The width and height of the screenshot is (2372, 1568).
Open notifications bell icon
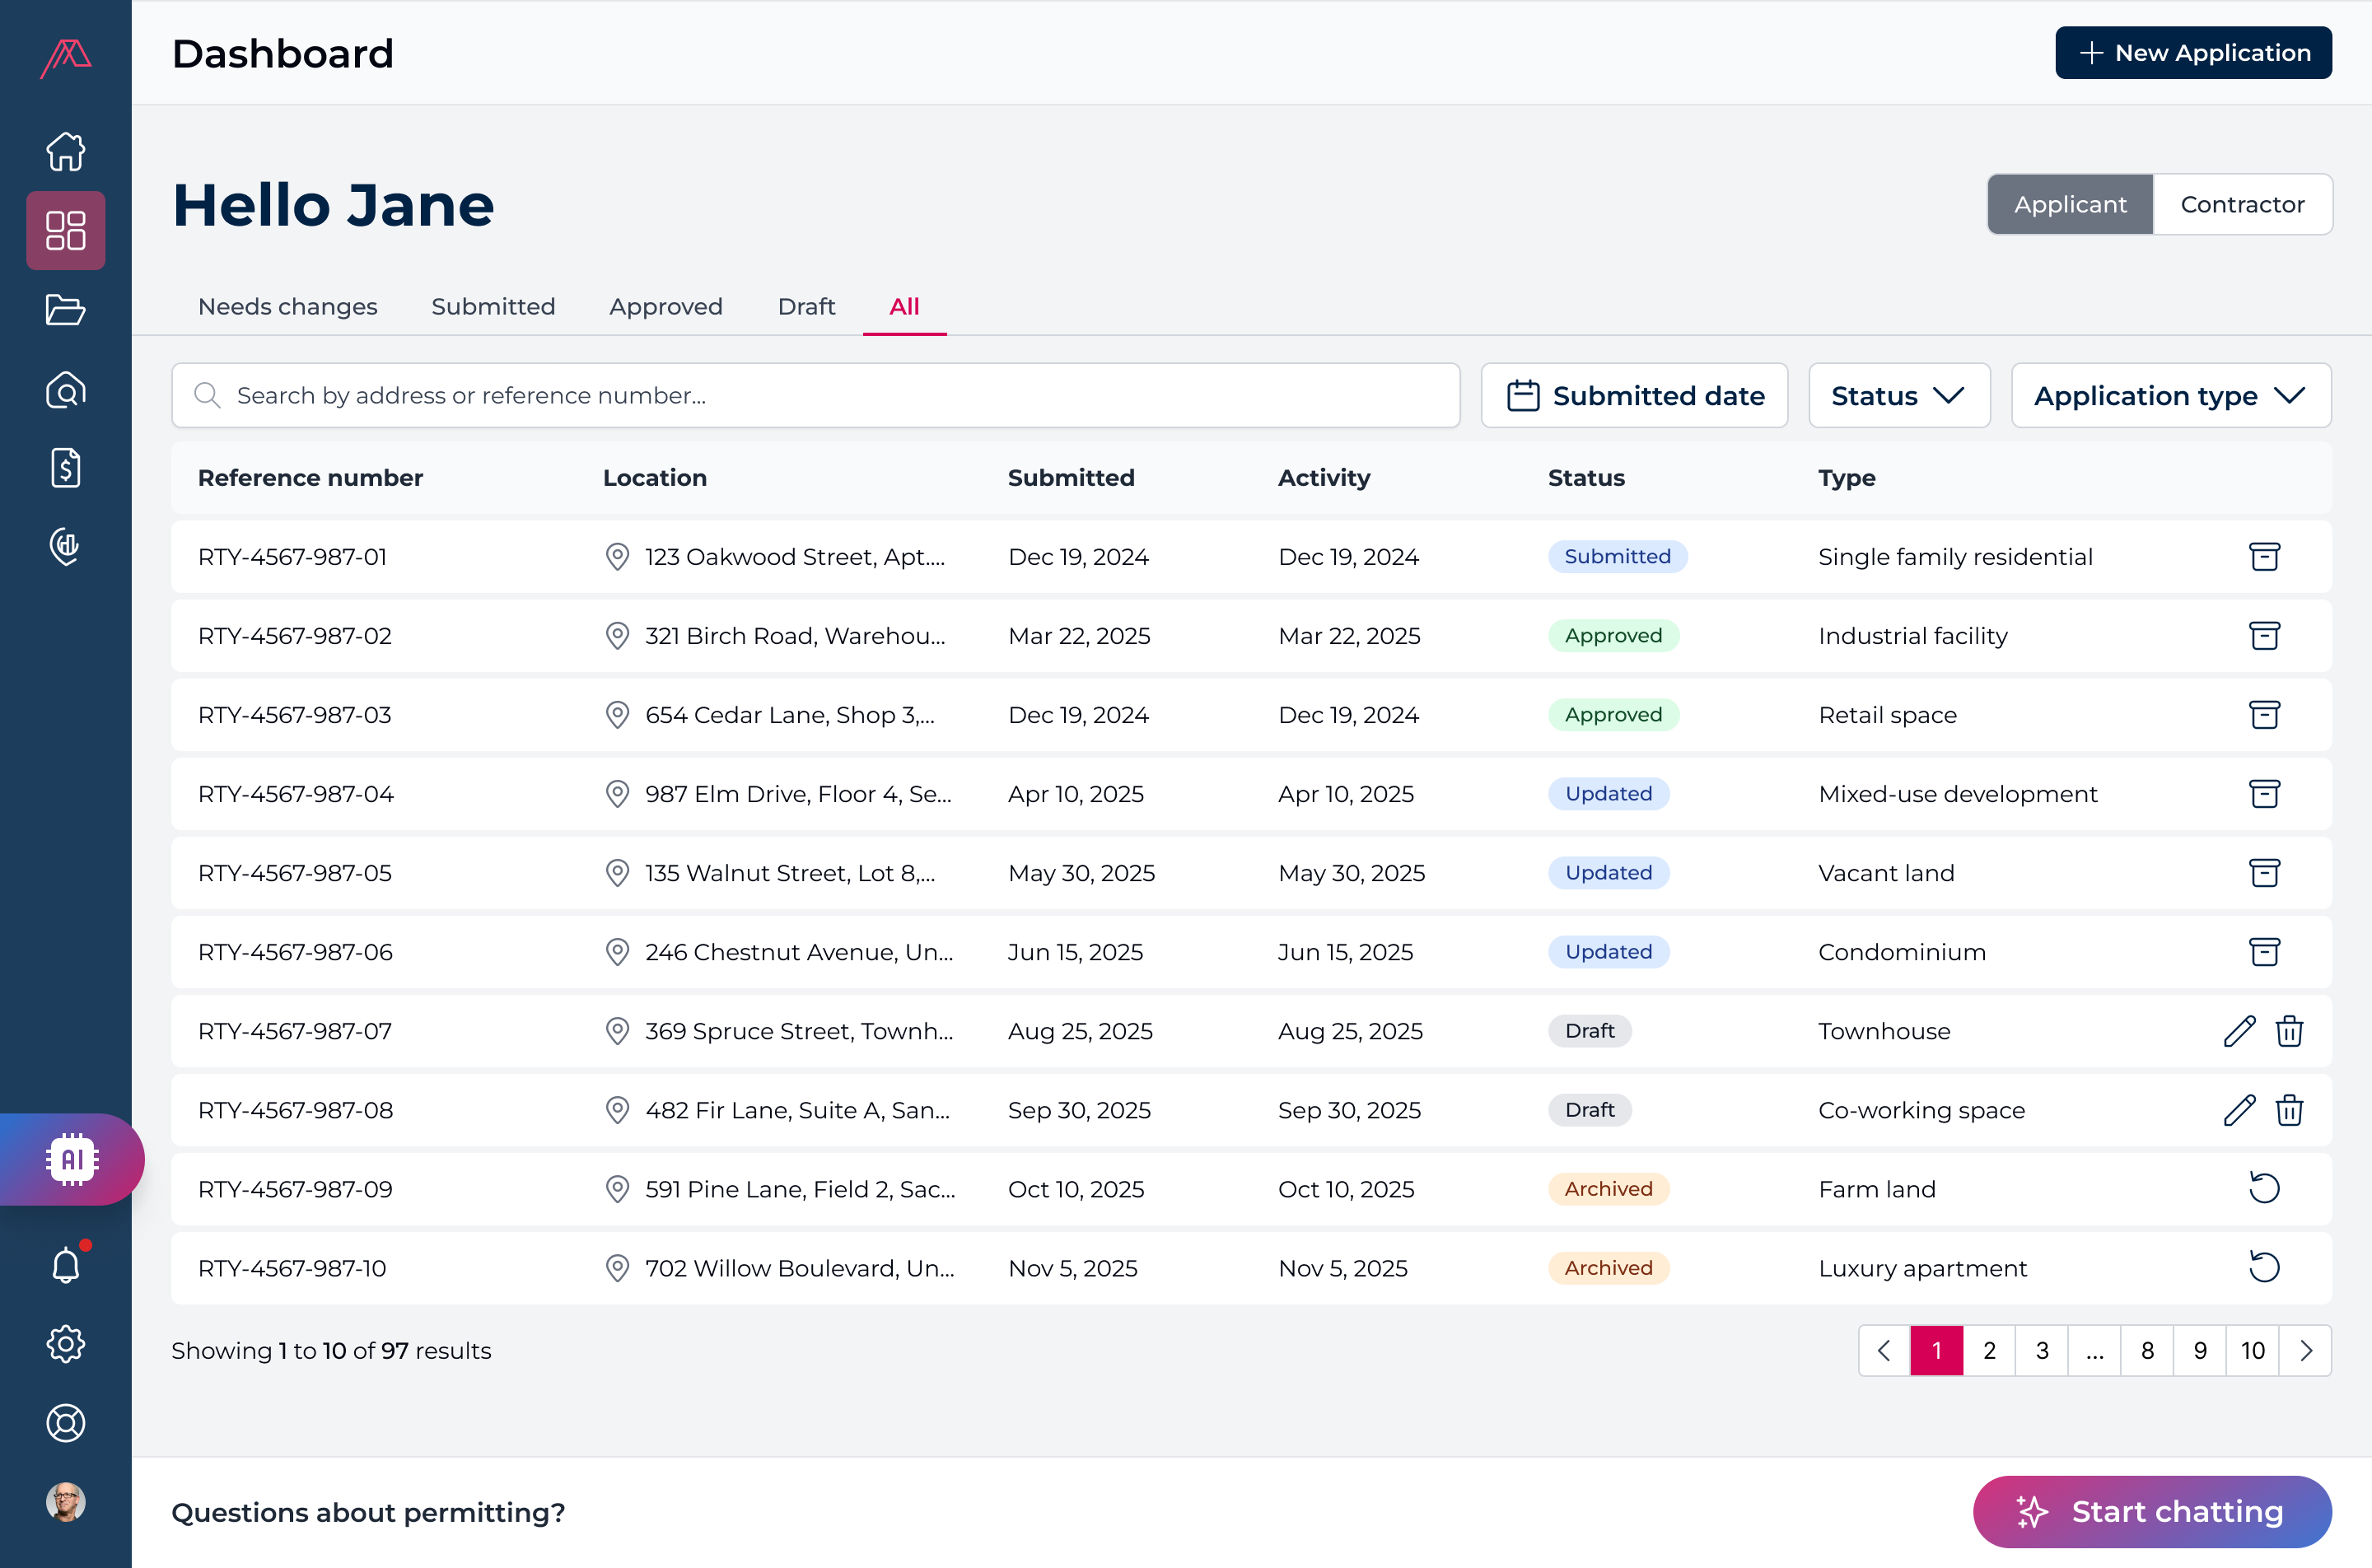[x=65, y=1266]
